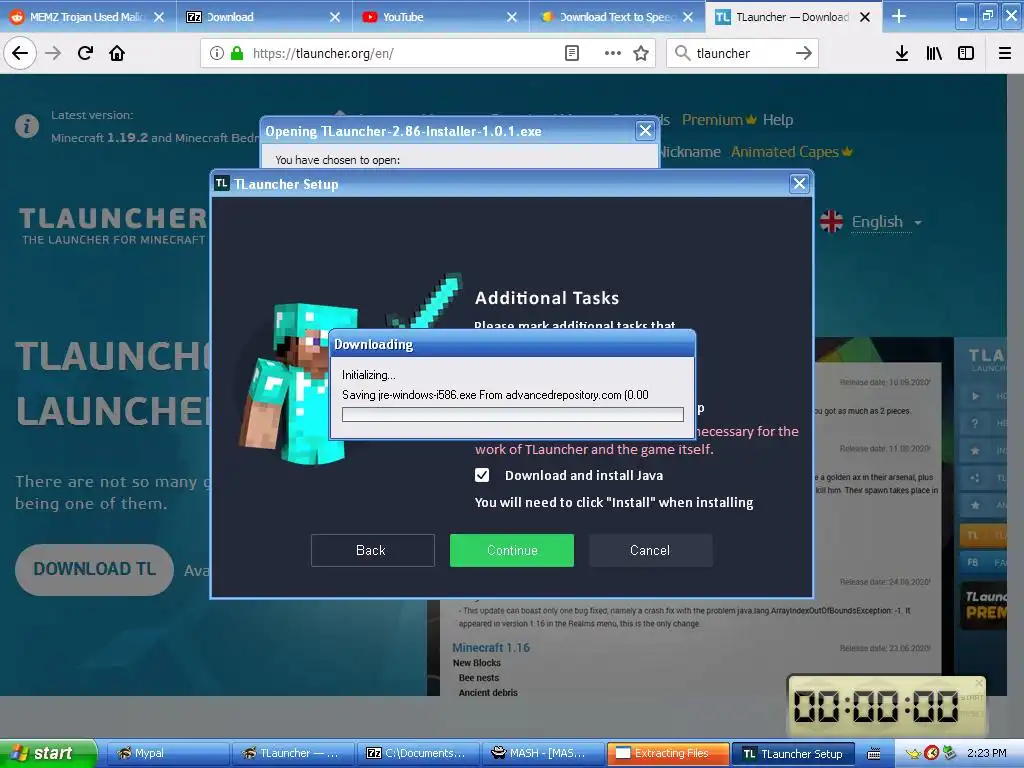This screenshot has width=1024, height=768.
Task: Open the Help menu link
Action: point(778,120)
